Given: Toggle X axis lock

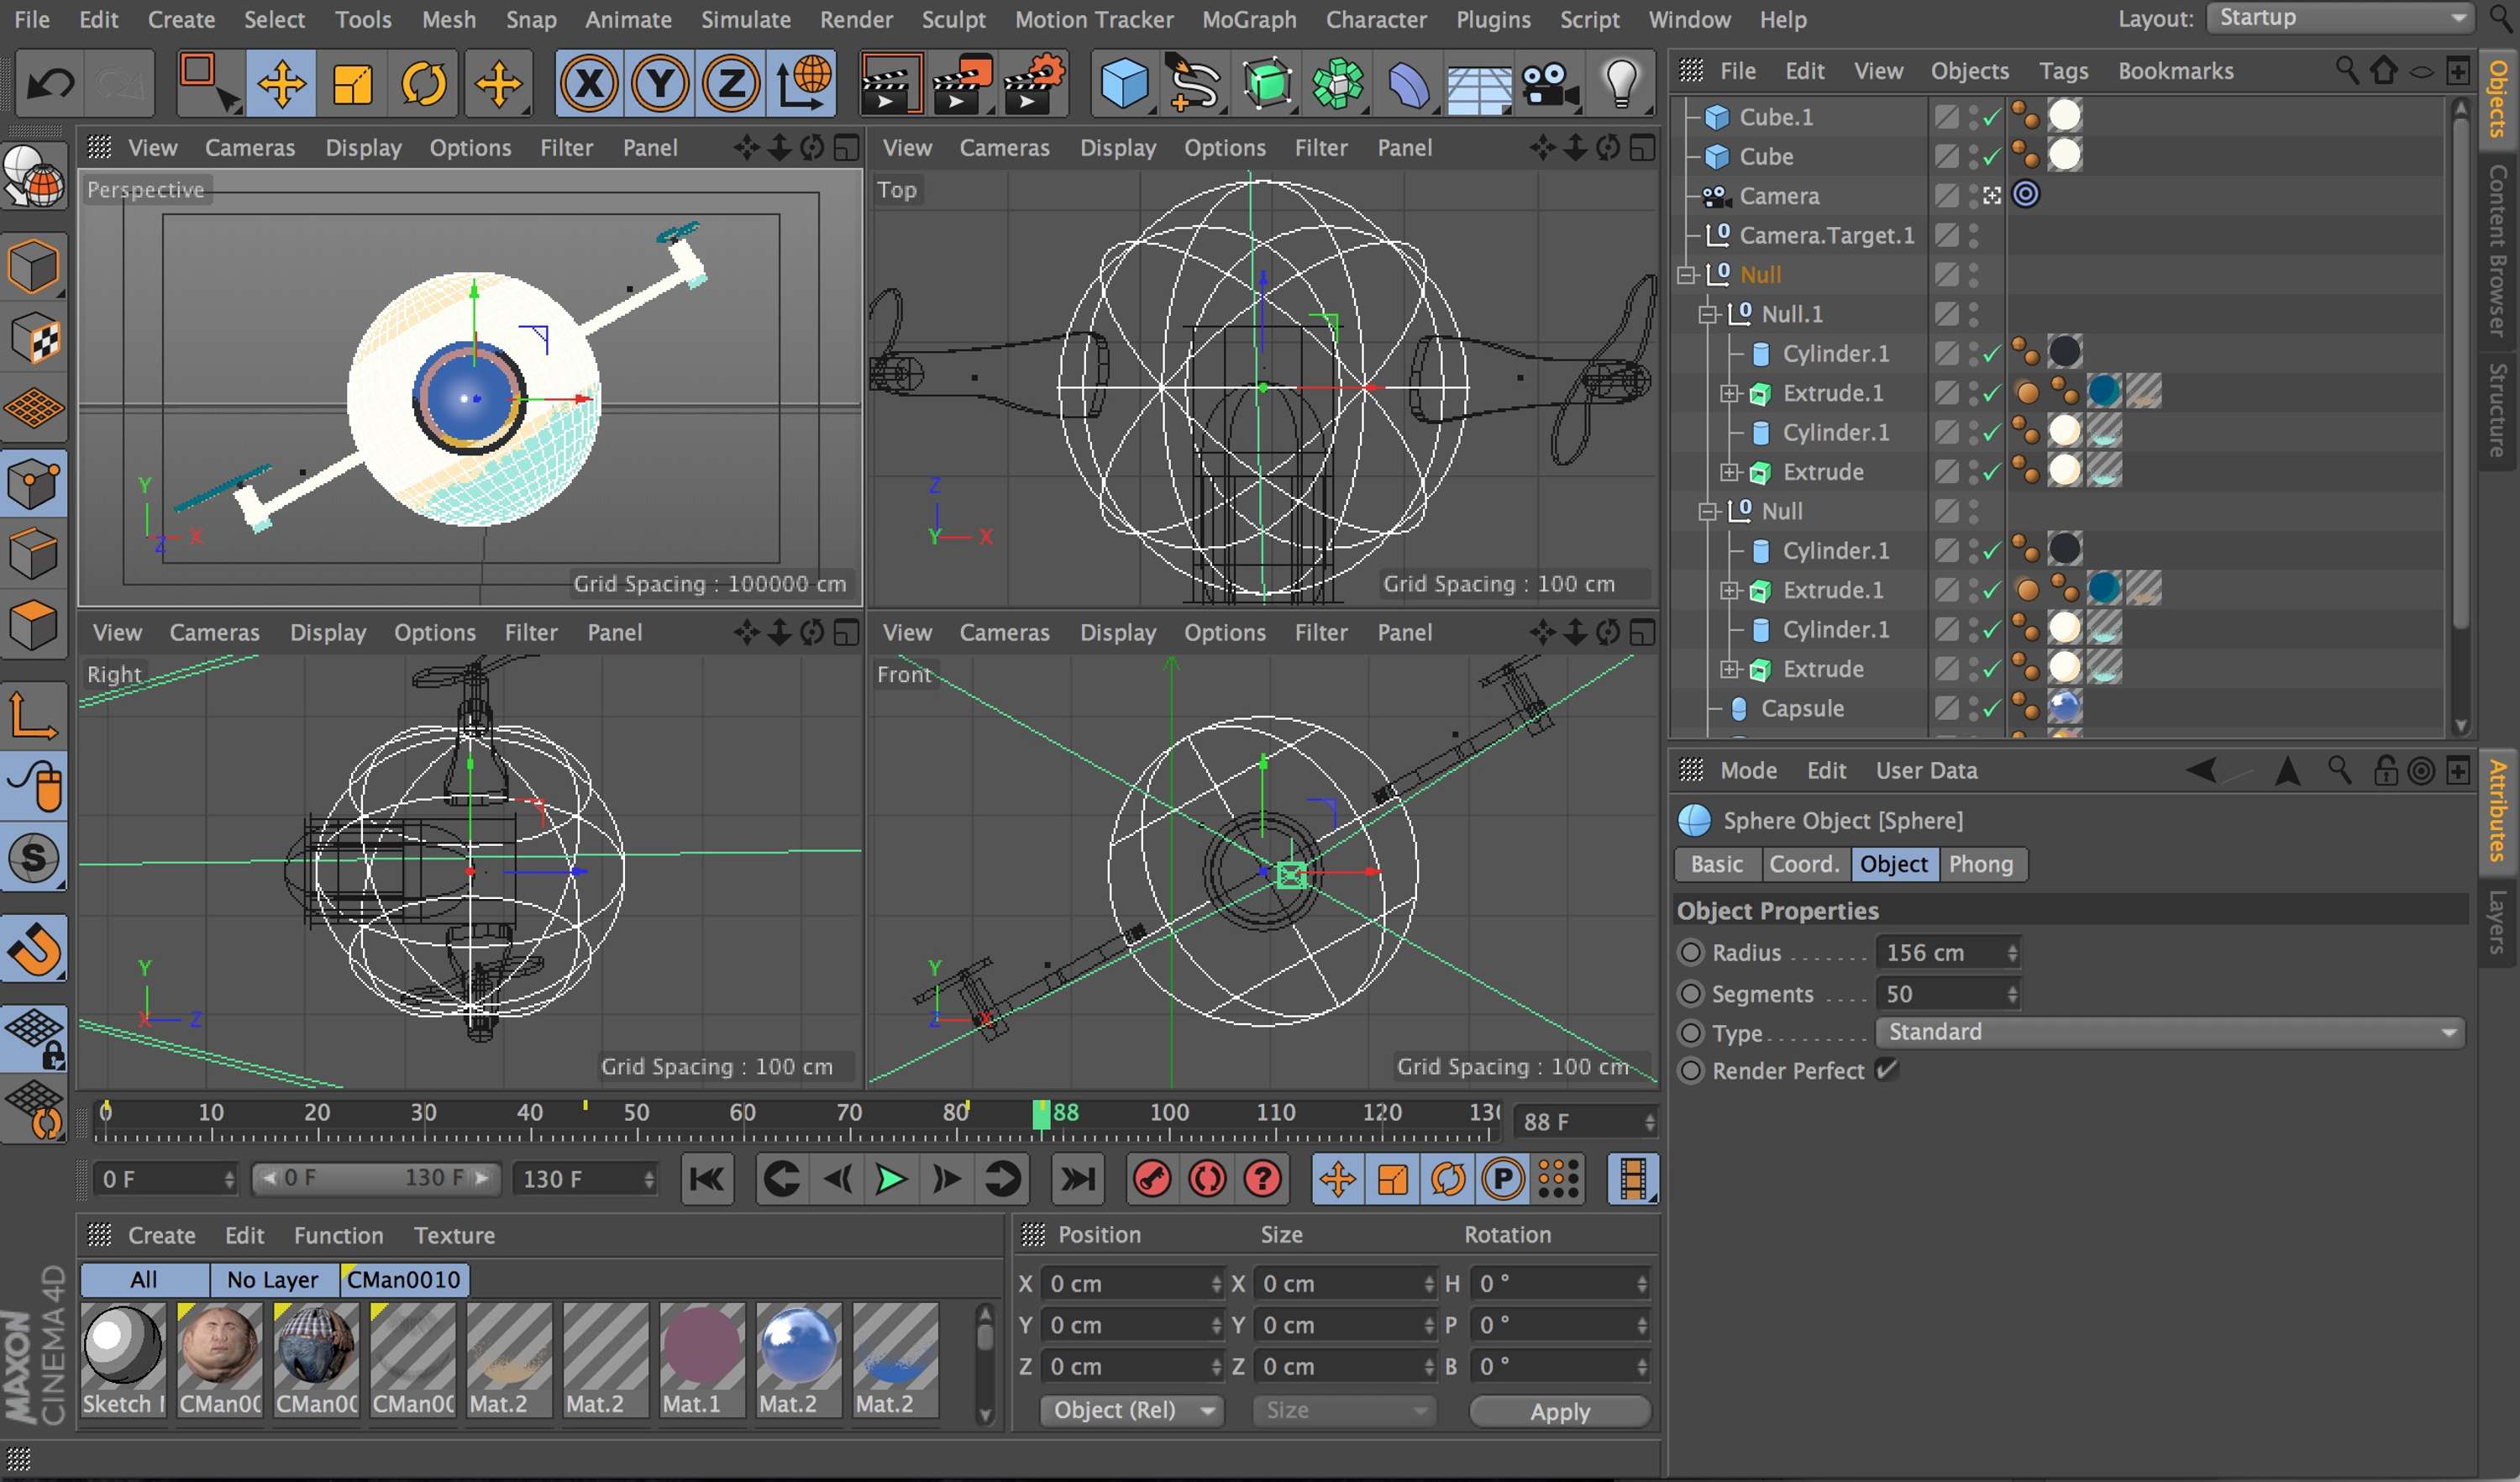Looking at the screenshot, I should tap(589, 84).
